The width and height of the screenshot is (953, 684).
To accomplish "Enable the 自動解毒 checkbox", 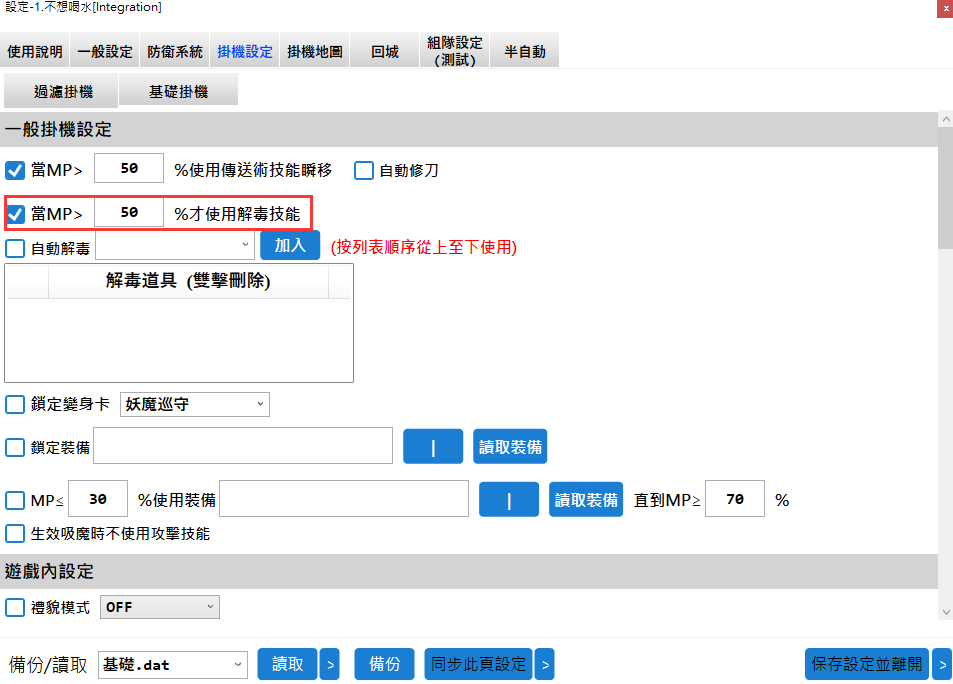I will tap(15, 248).
